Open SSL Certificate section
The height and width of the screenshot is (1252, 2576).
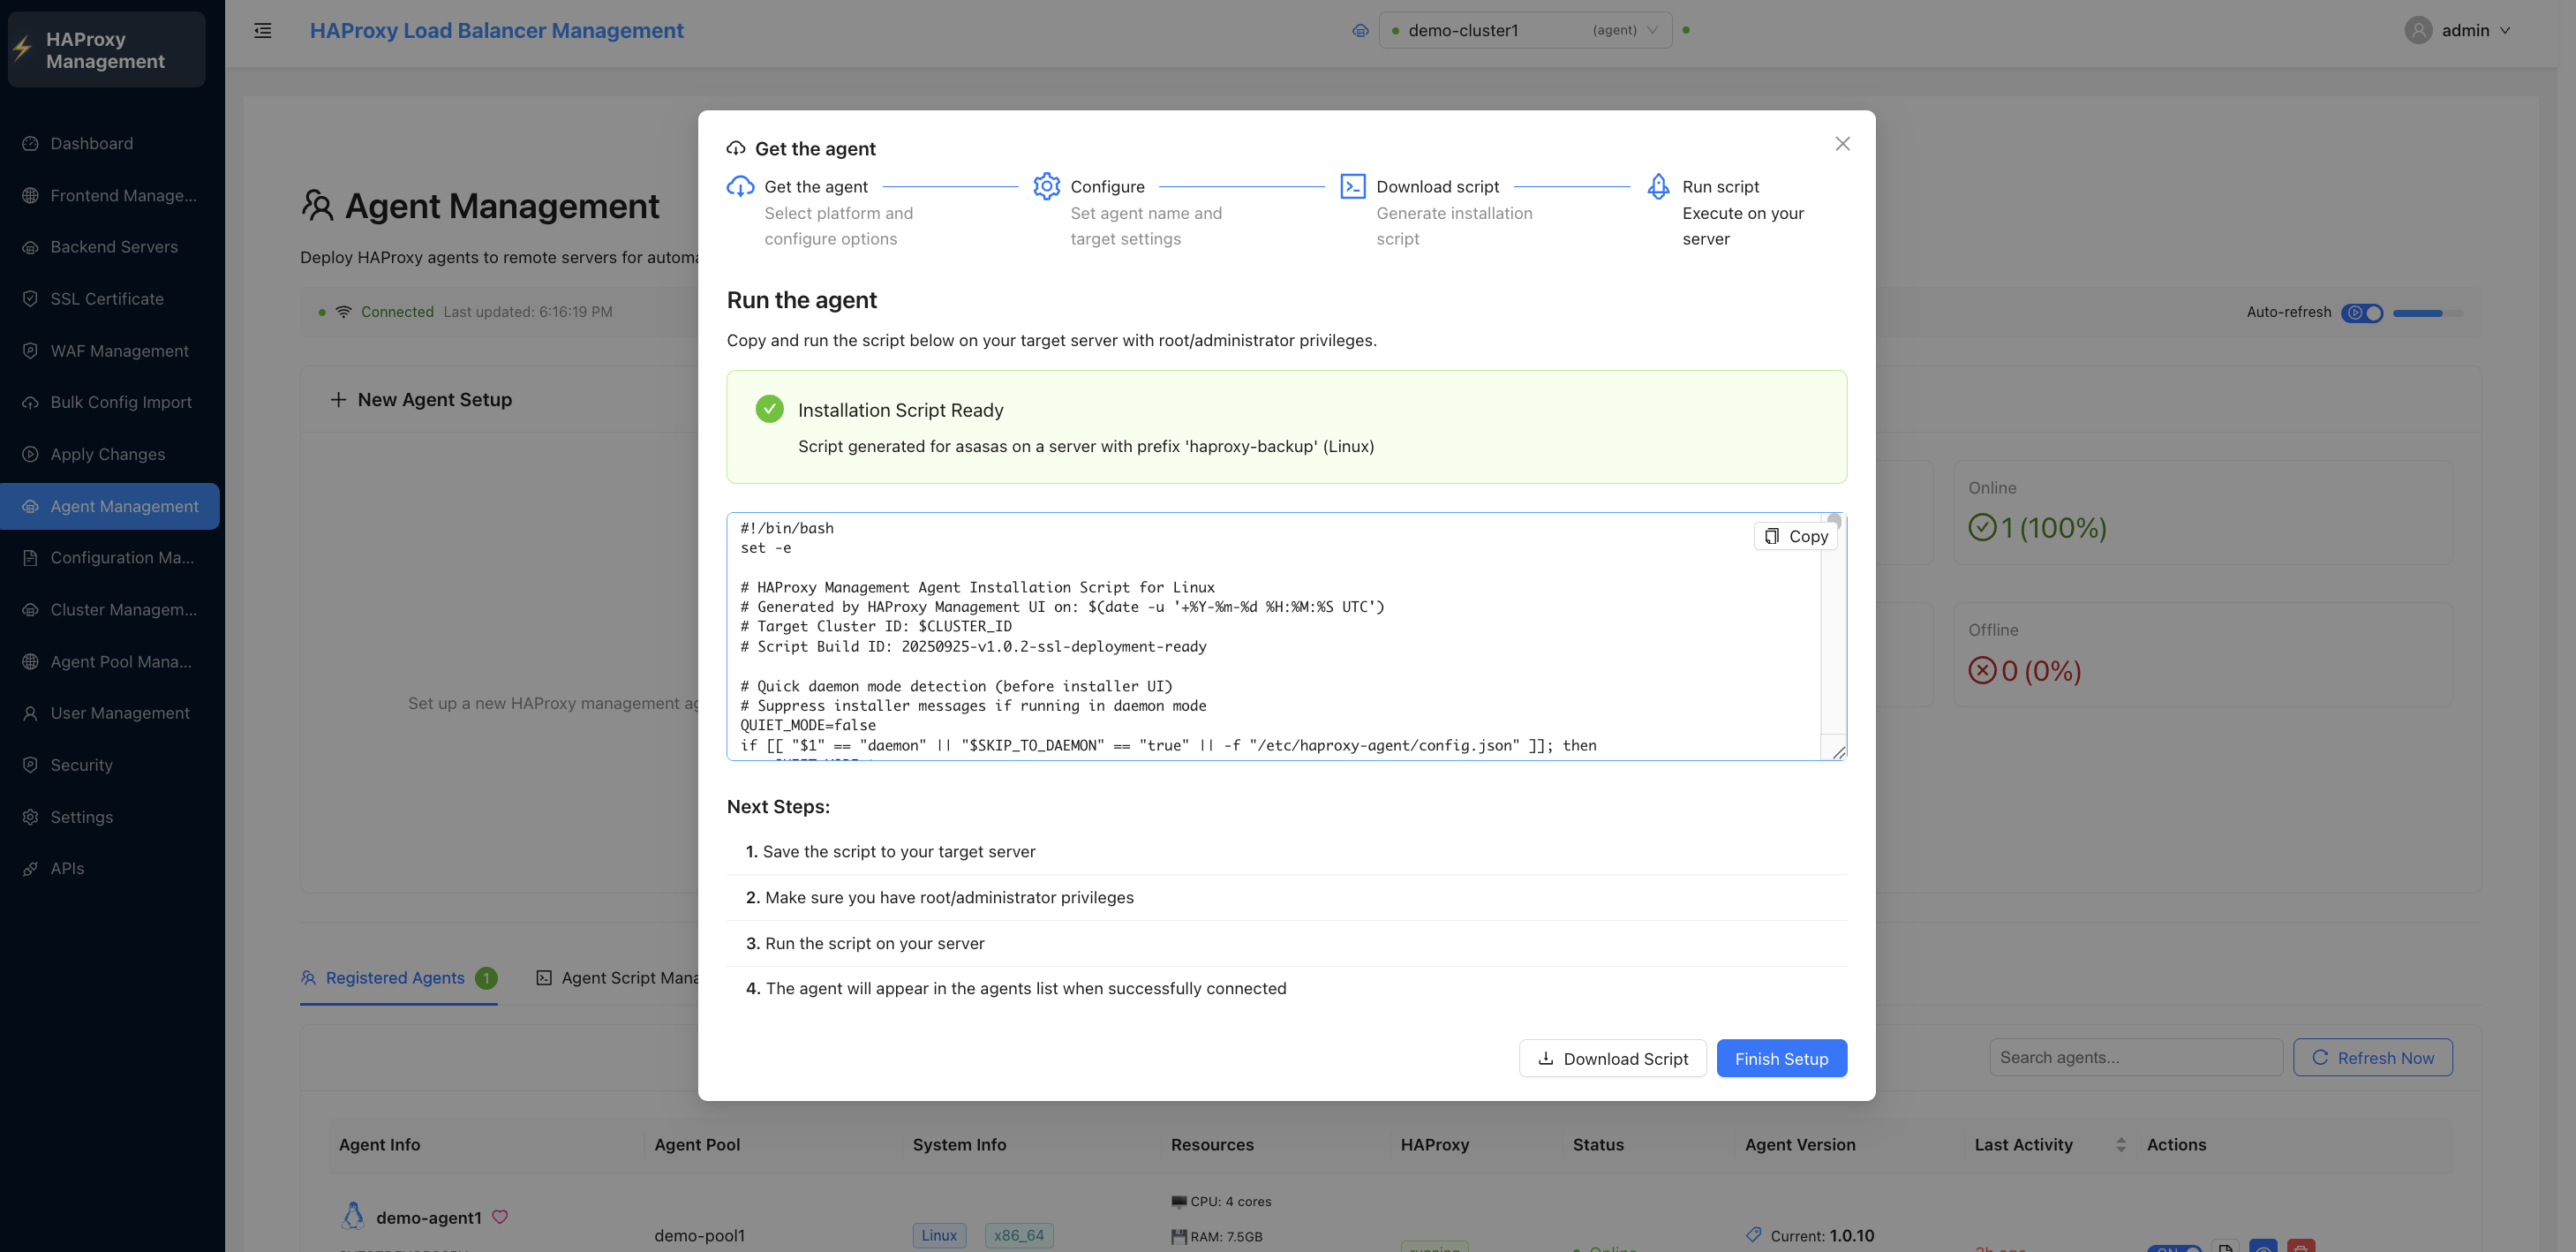click(x=110, y=299)
